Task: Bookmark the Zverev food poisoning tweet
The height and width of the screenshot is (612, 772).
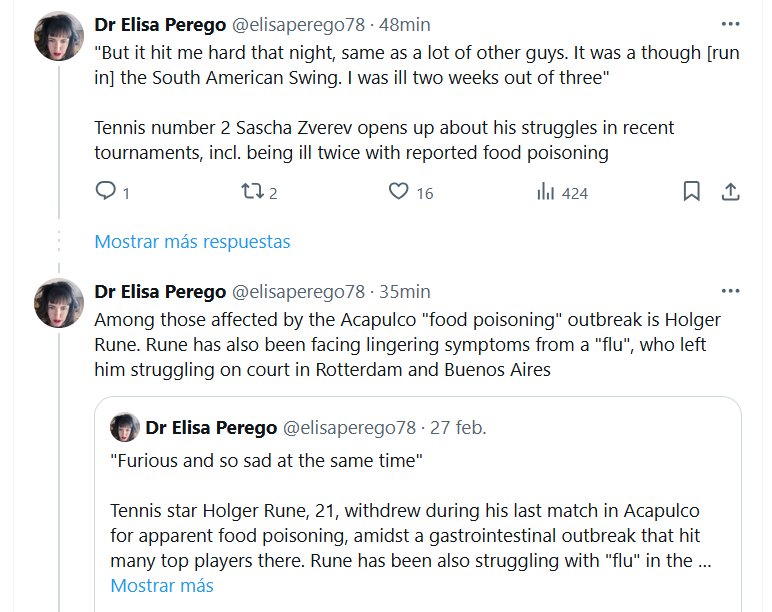Action: 691,192
